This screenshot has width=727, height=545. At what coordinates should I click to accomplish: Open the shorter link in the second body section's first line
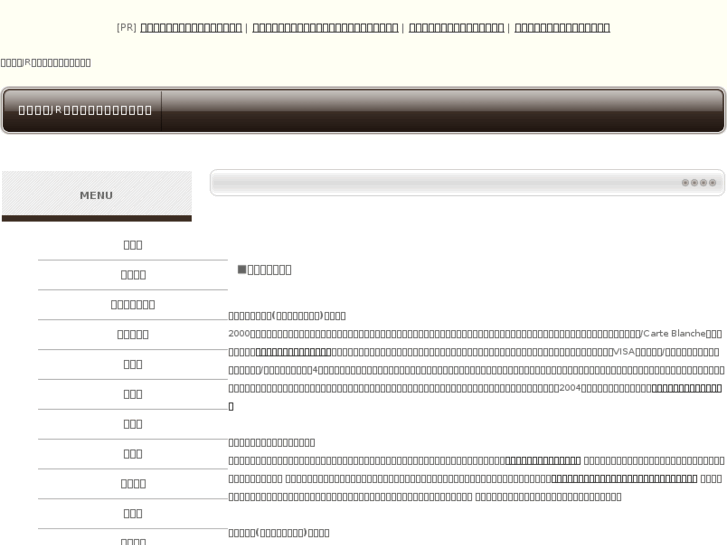coord(543,461)
